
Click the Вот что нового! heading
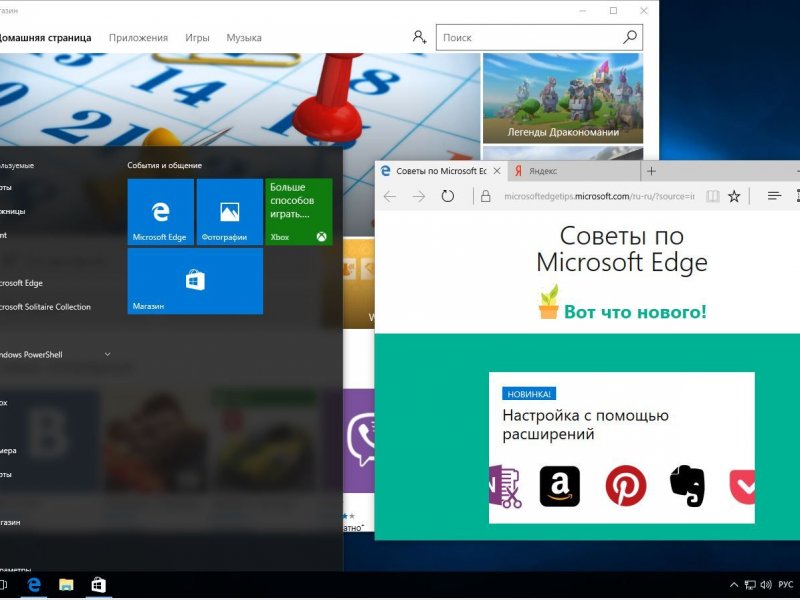635,312
